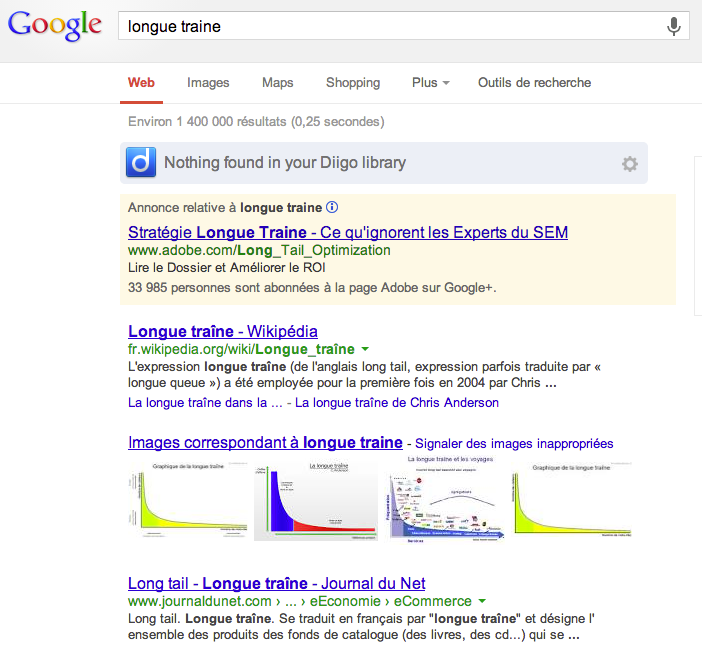
Task: Open Outils de recherche
Action: (x=535, y=83)
